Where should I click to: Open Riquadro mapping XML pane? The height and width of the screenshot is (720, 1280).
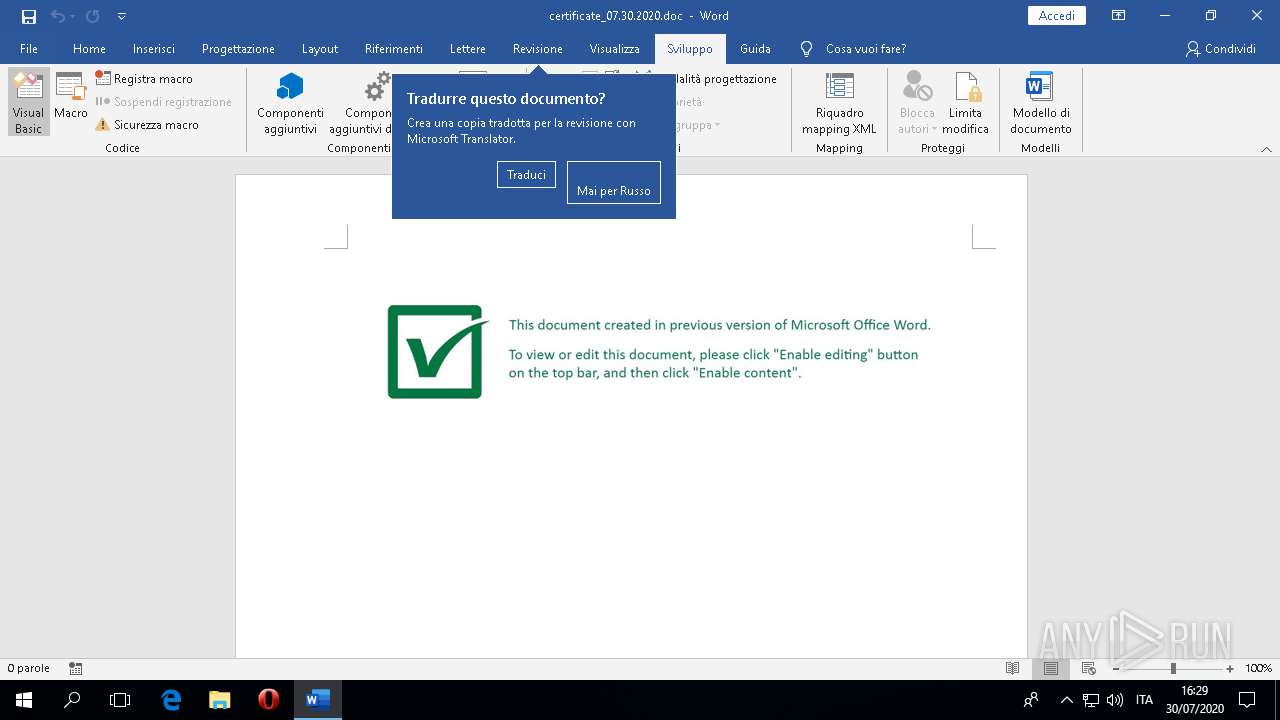pos(839,103)
